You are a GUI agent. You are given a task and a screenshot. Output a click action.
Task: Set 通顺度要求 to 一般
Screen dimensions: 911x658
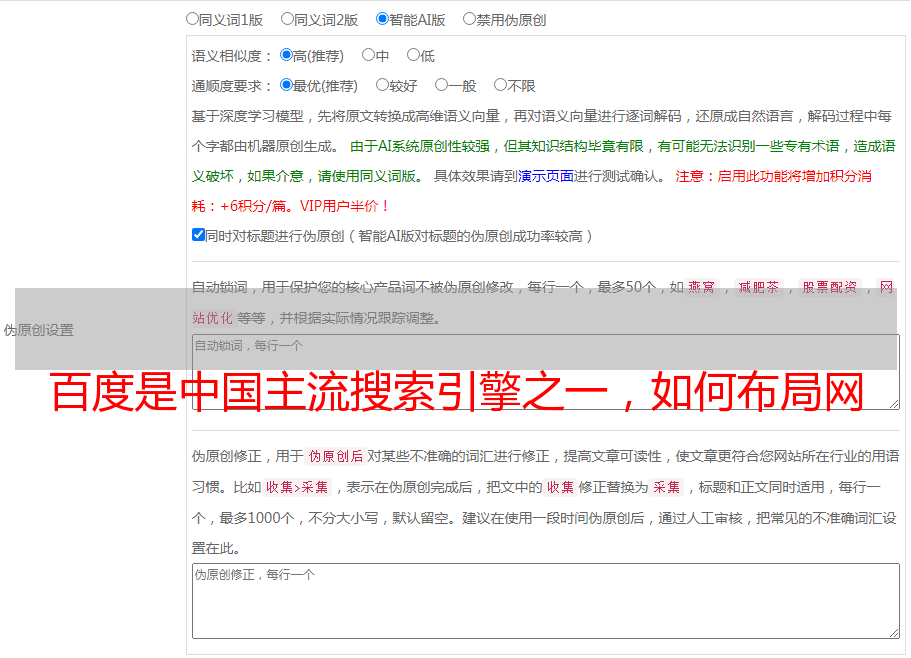coord(441,85)
